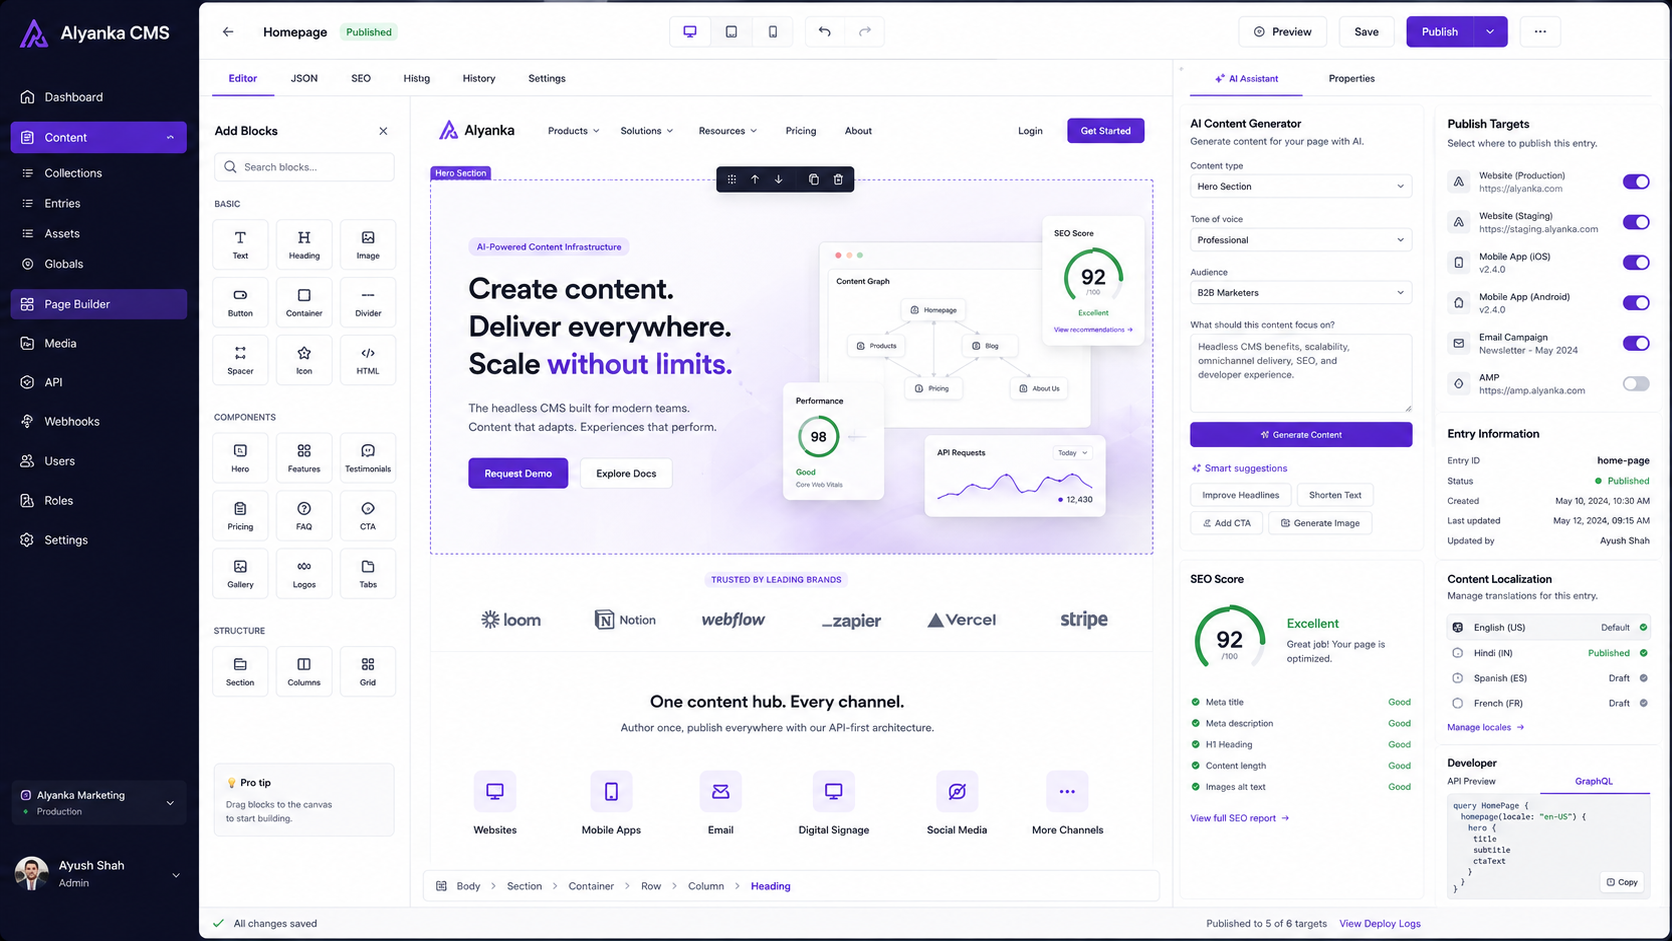
Task: Switch to the SEO tab
Action: 361,78
